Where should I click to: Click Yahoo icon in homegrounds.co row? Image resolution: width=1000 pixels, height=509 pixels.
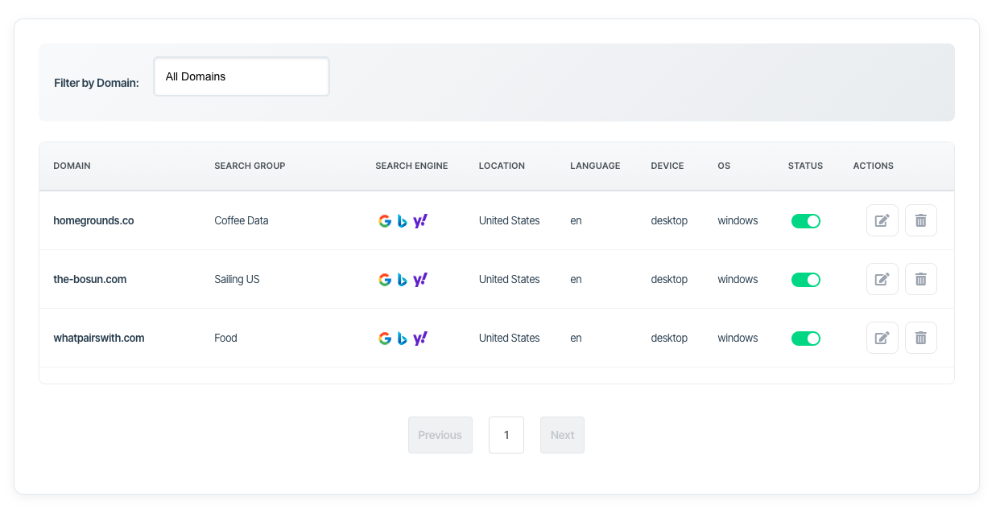coord(420,221)
